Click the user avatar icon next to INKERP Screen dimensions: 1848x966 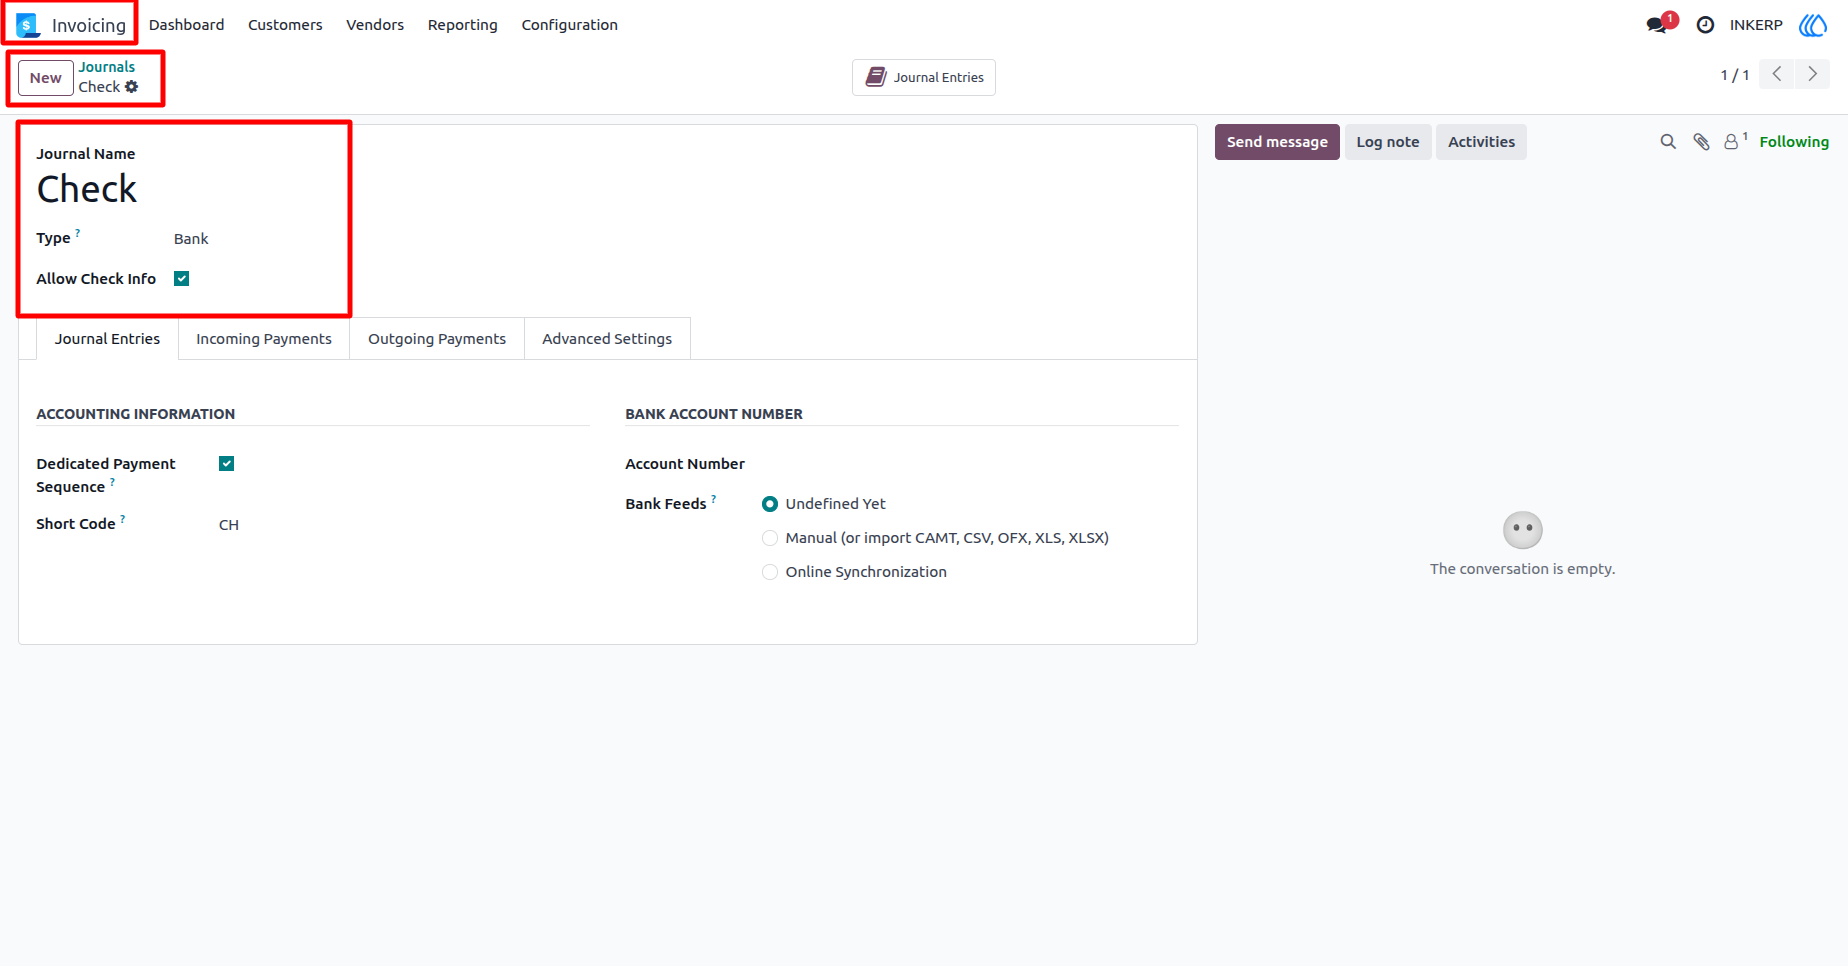coord(1812,25)
